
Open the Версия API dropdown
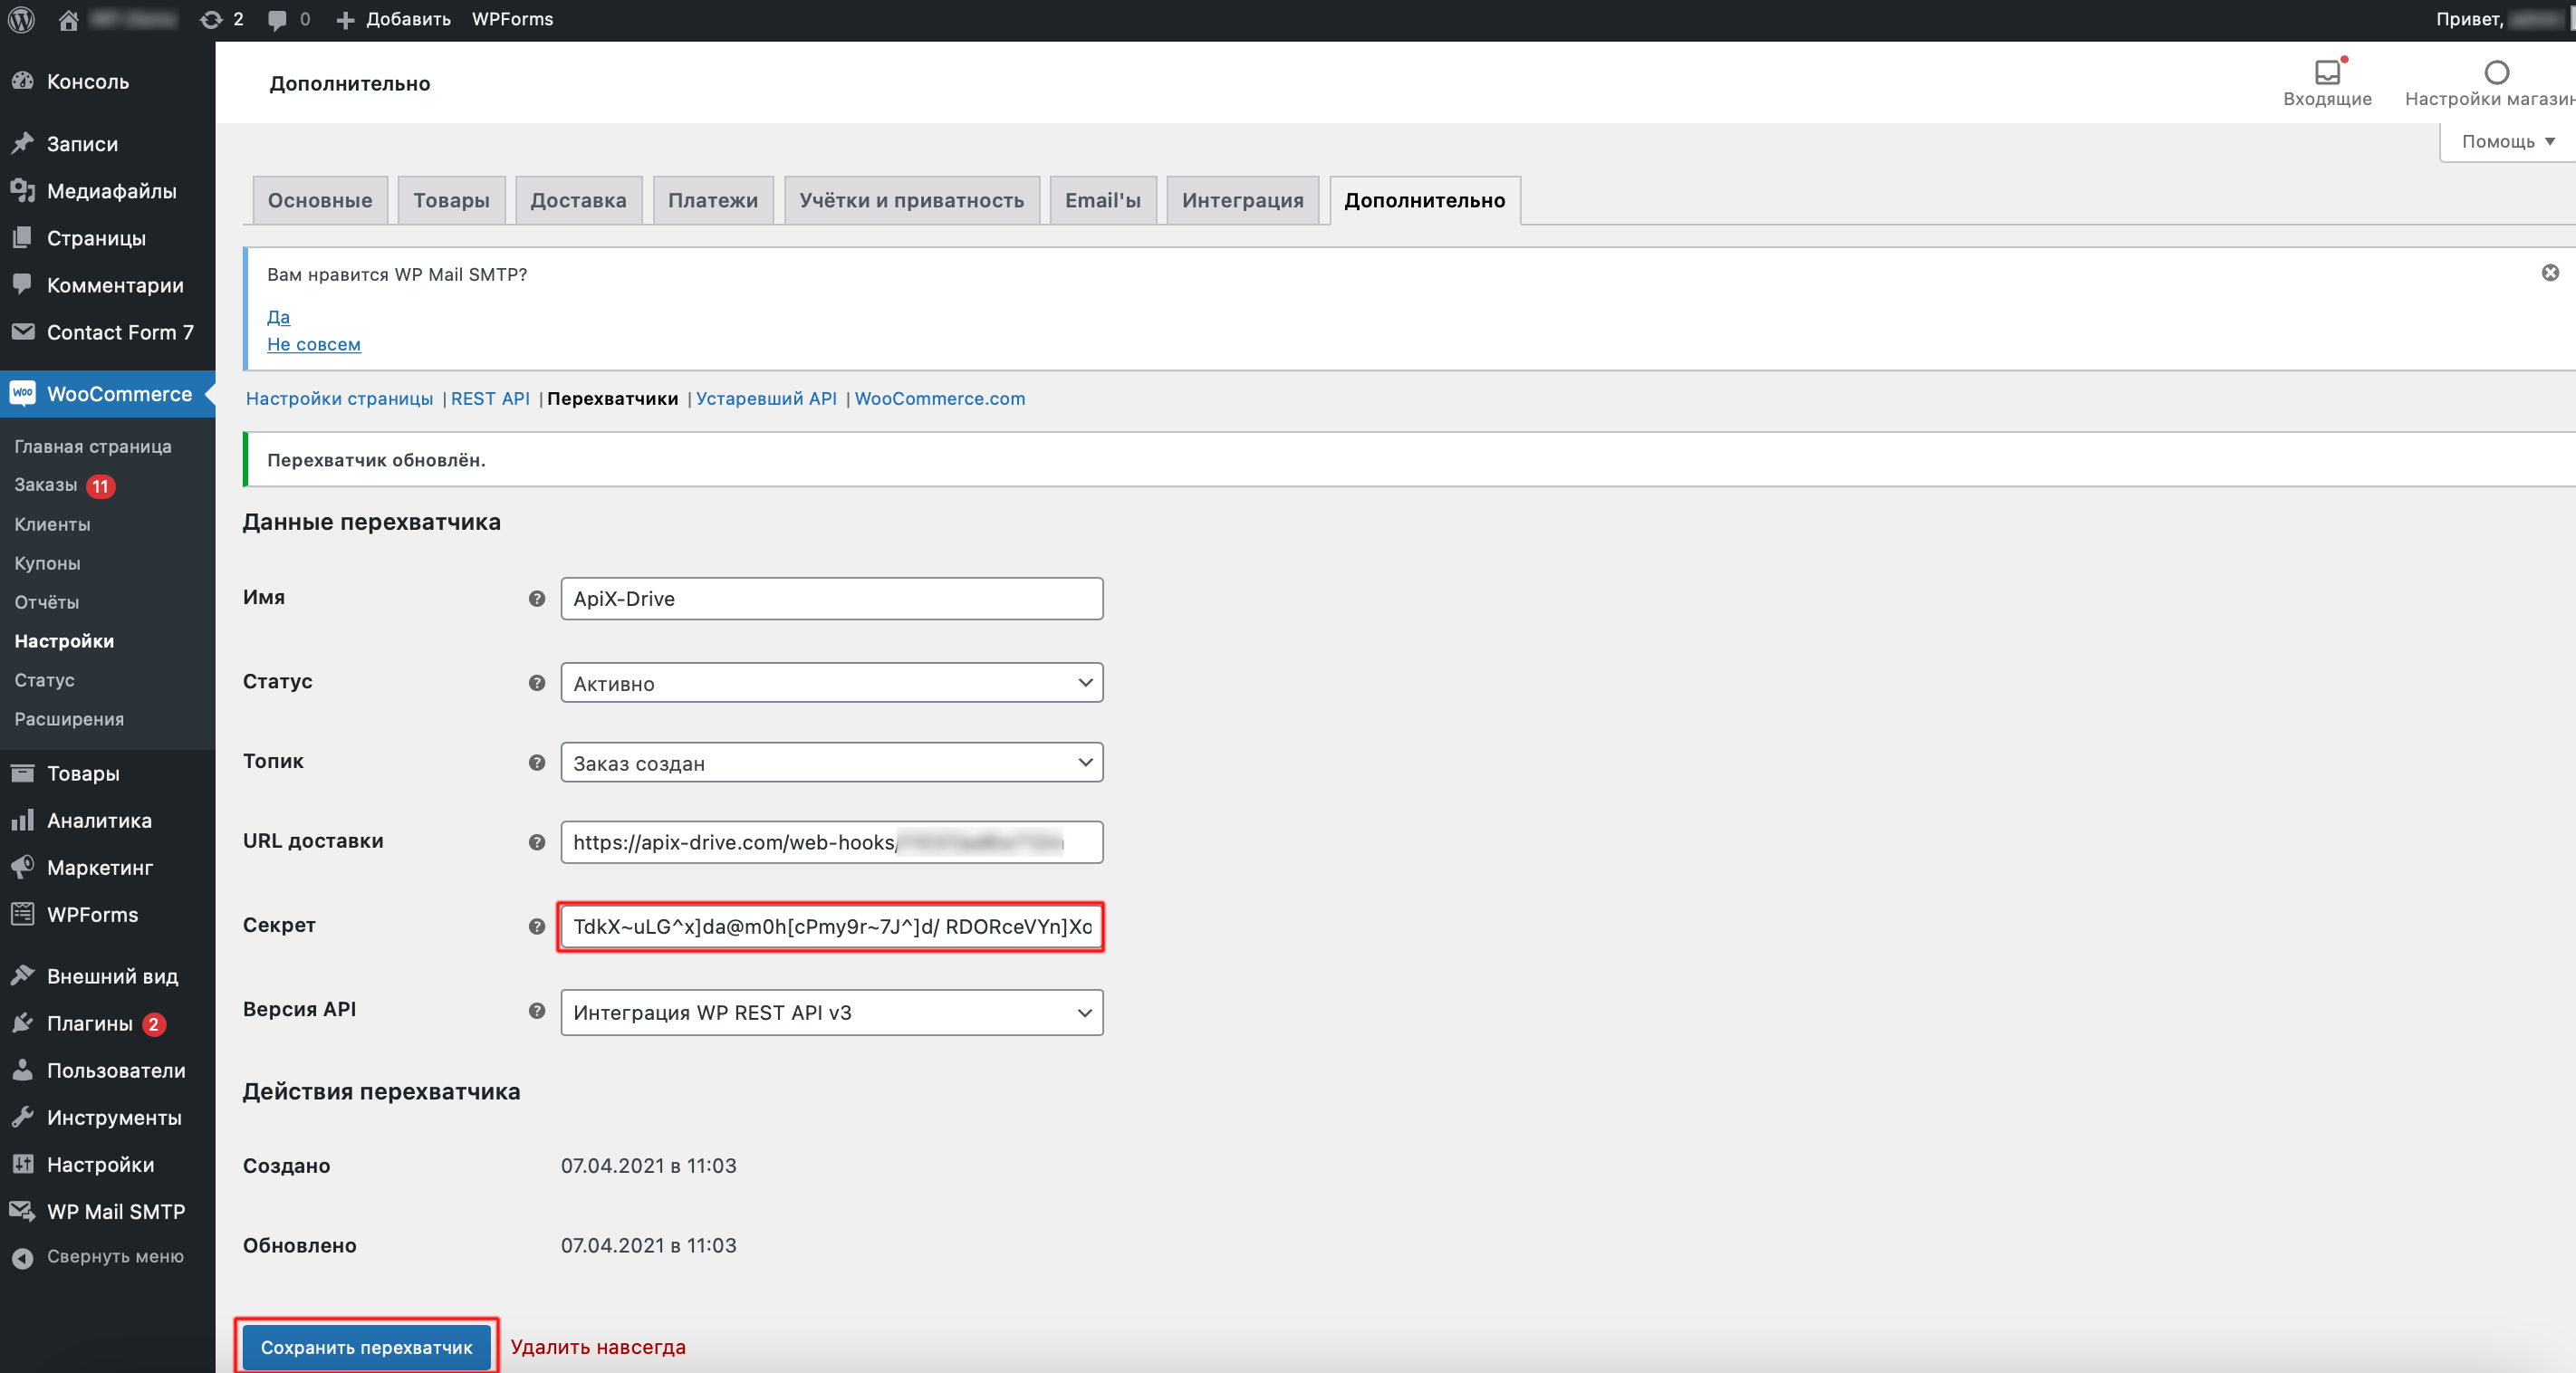[x=831, y=1012]
